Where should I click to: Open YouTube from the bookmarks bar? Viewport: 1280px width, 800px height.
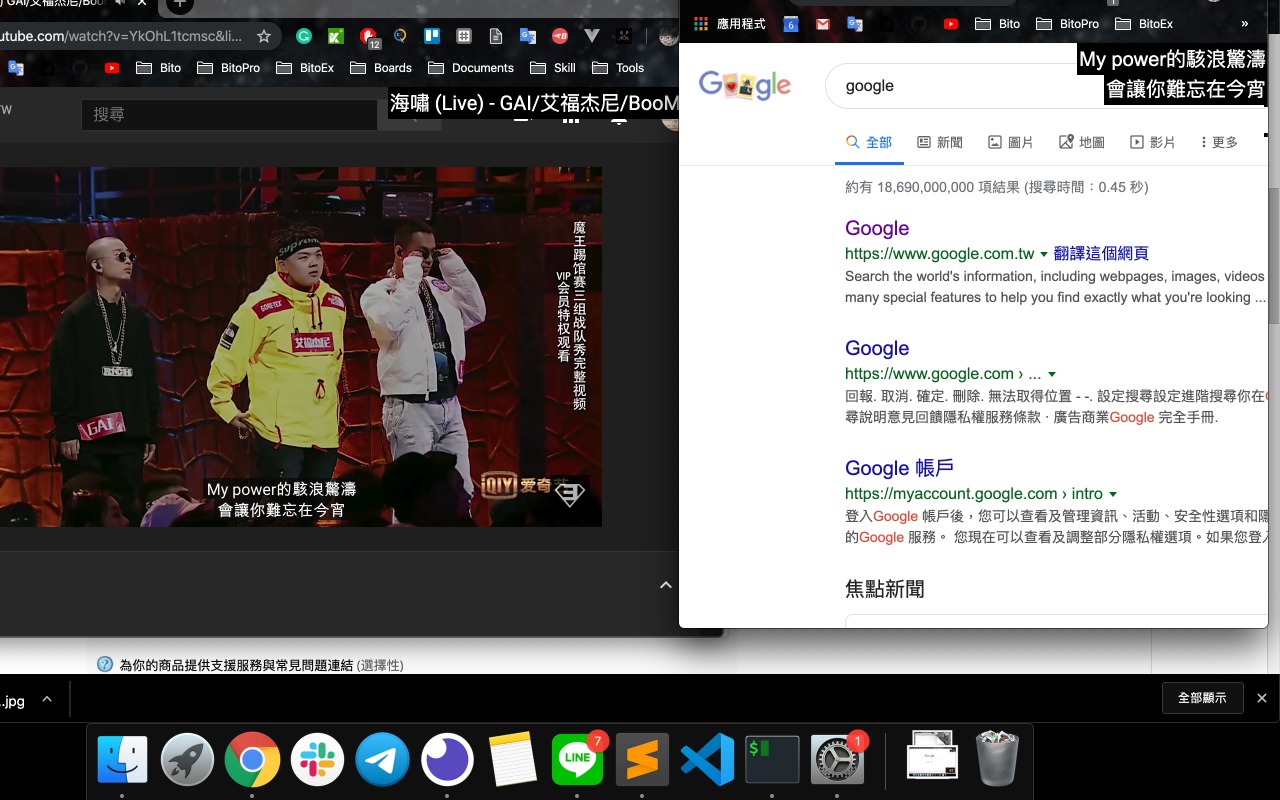[x=949, y=24]
